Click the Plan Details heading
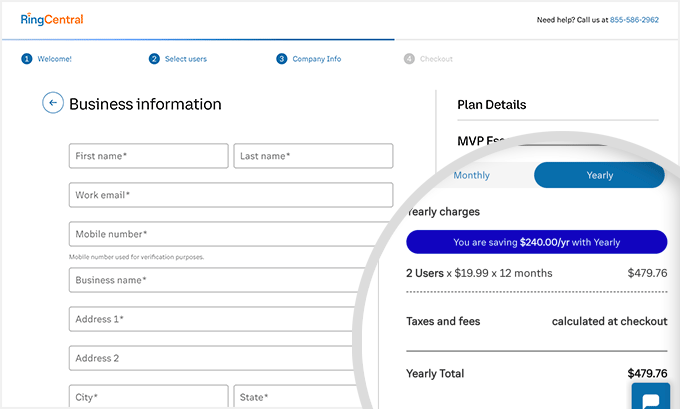This screenshot has height=409, width=680. (492, 105)
